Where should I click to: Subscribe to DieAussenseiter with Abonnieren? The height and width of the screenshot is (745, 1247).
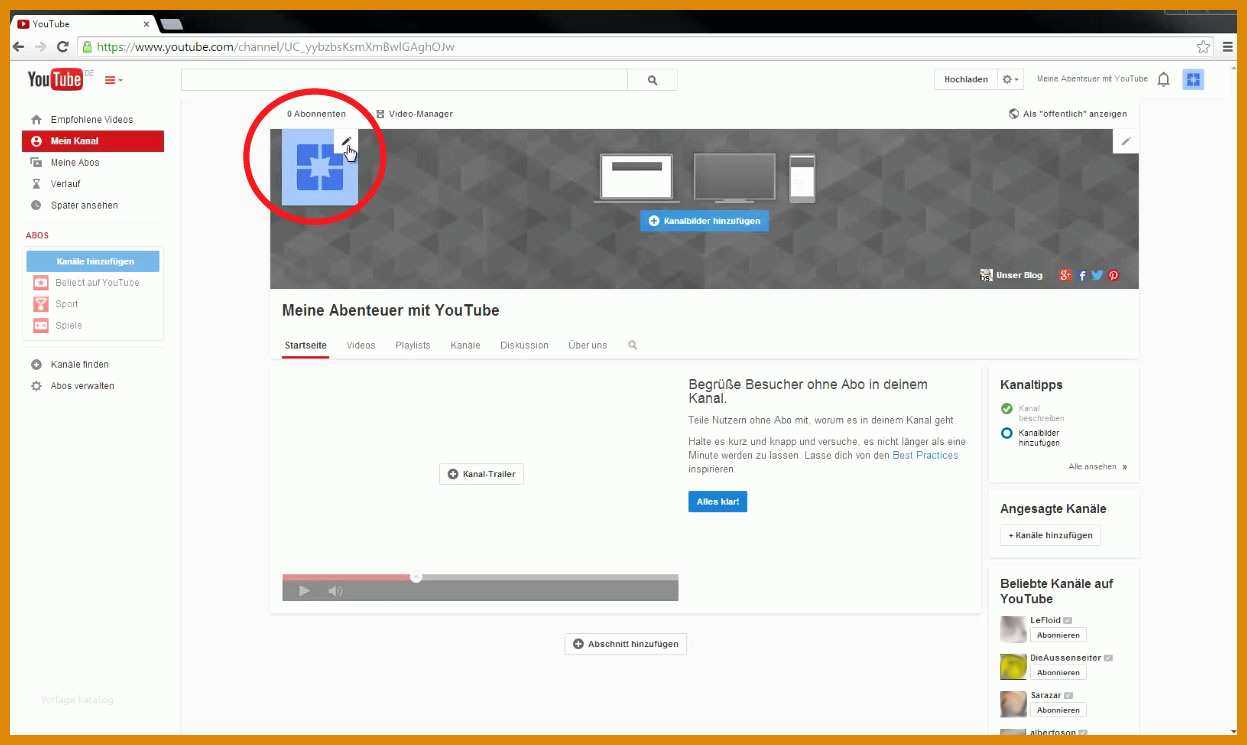[1058, 673]
